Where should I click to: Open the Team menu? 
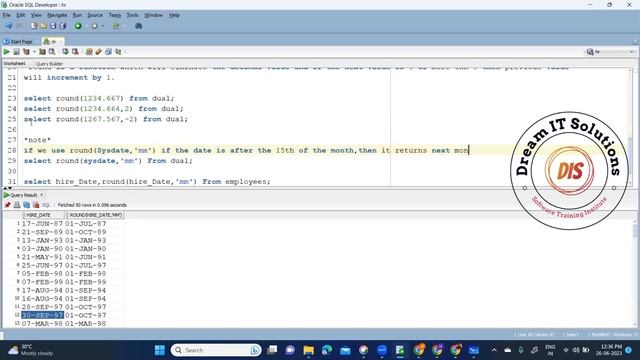[x=114, y=15]
